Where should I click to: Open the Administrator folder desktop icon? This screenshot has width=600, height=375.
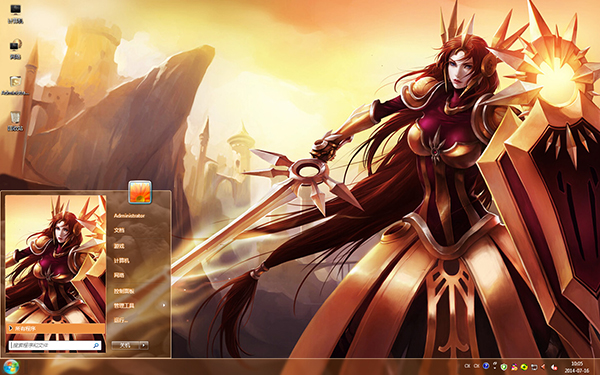pos(15,85)
